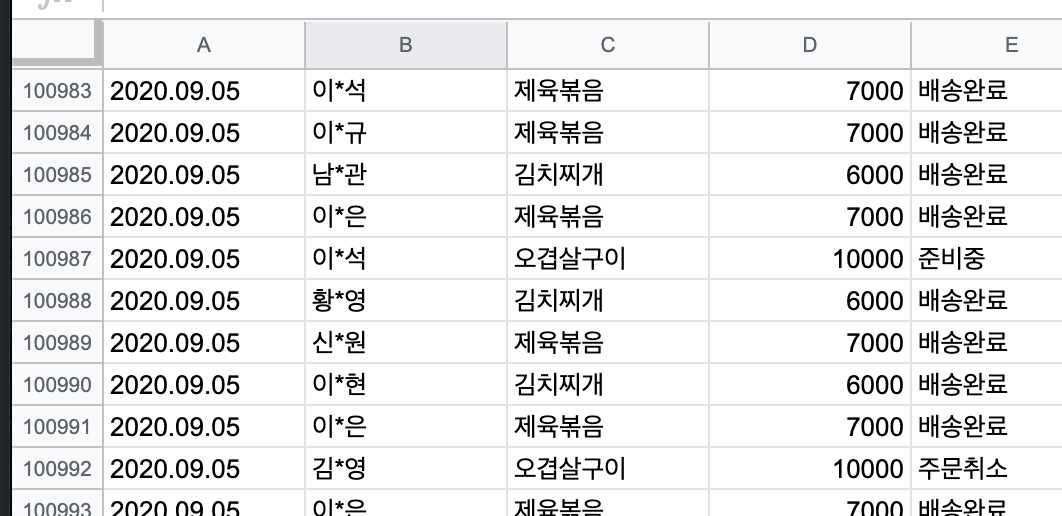This screenshot has height=516, width=1062.
Task: Select column D header
Action: [x=809, y=45]
